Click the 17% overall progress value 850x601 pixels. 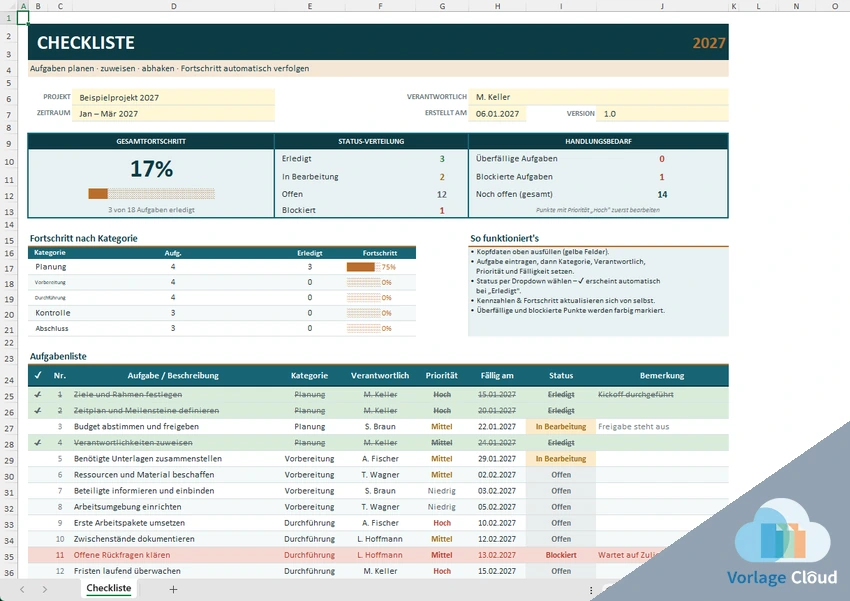(152, 169)
